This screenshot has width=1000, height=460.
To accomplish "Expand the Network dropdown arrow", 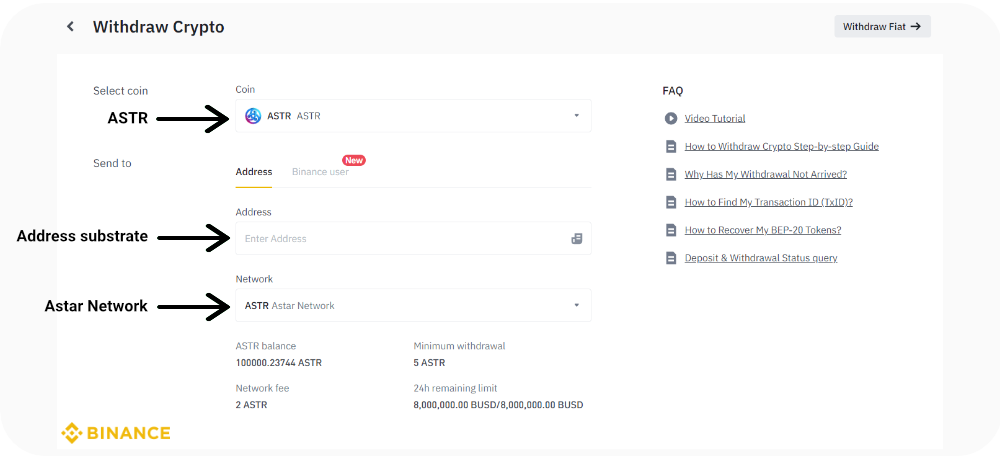I will 576,306.
